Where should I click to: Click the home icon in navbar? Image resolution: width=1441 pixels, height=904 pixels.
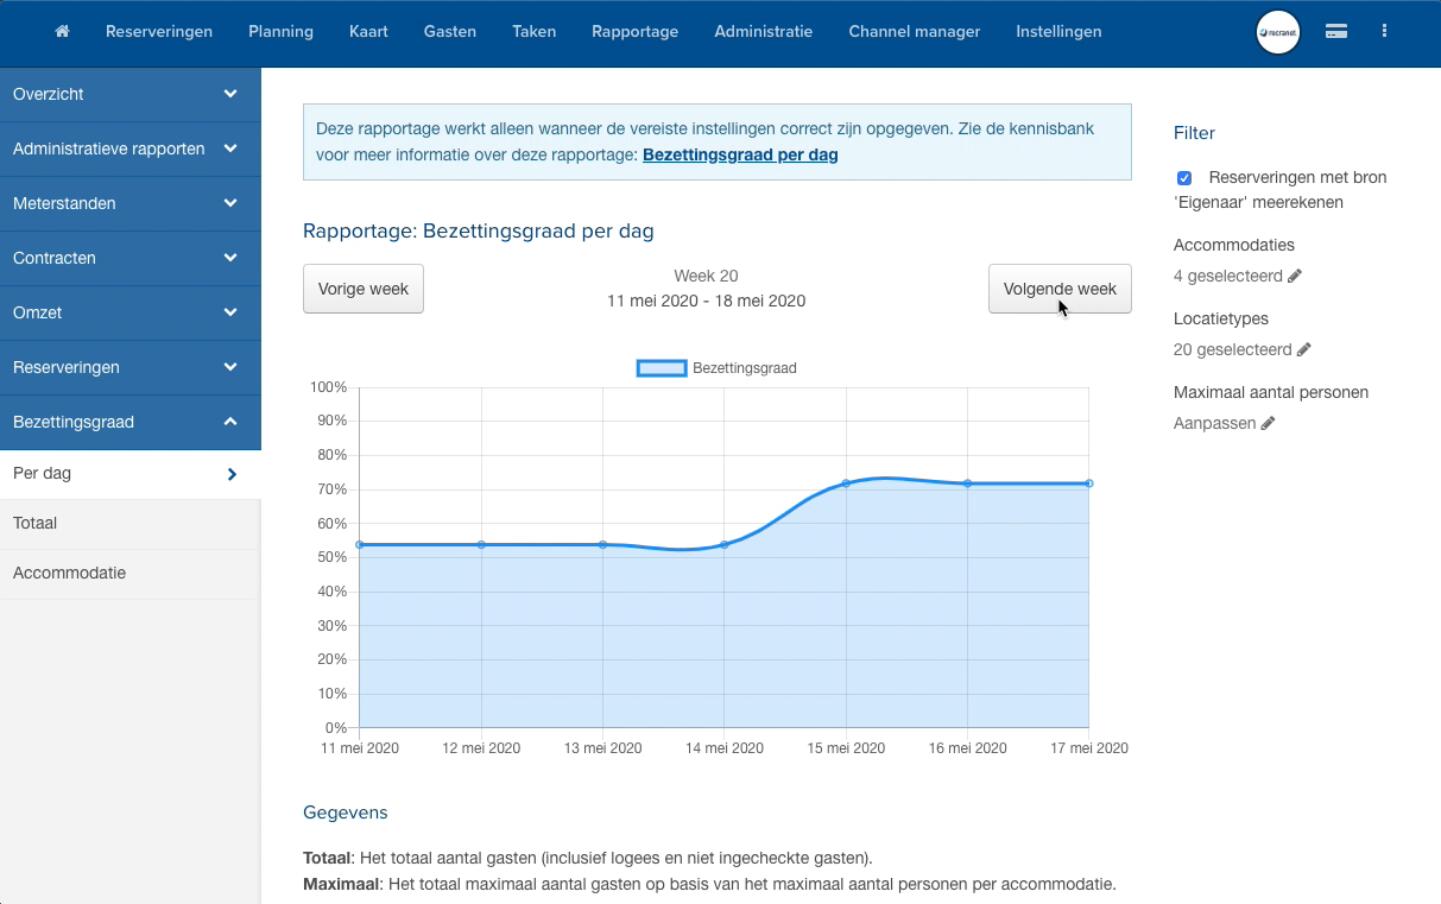coord(62,31)
